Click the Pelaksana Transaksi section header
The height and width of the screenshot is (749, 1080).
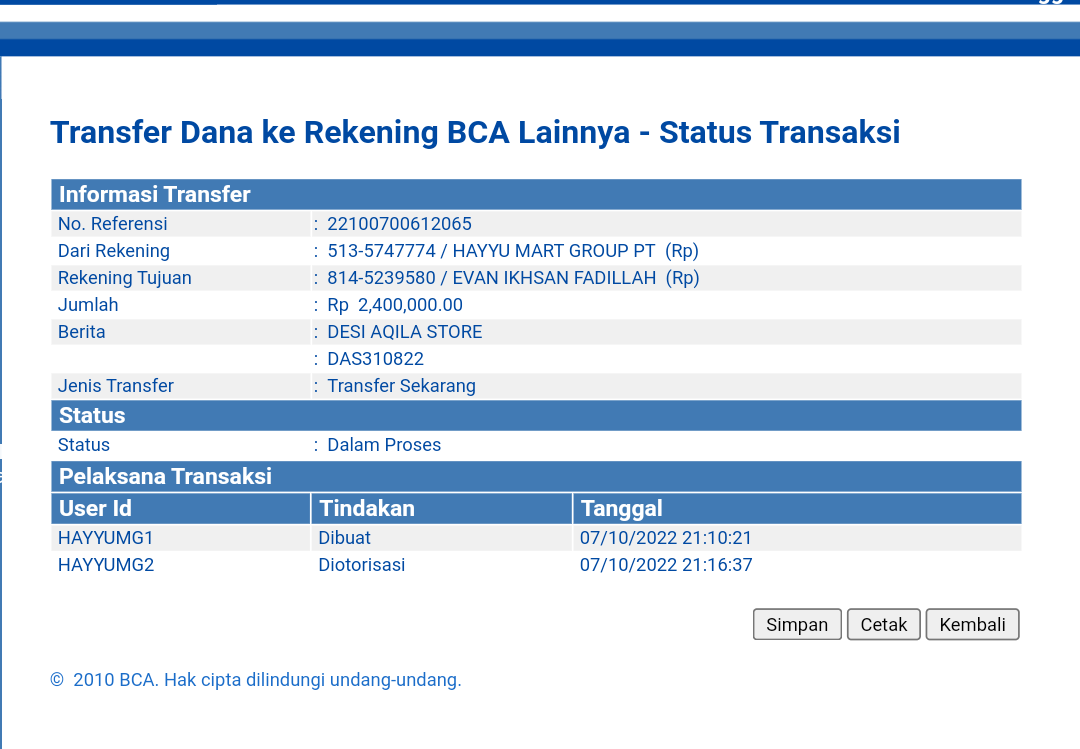[165, 476]
